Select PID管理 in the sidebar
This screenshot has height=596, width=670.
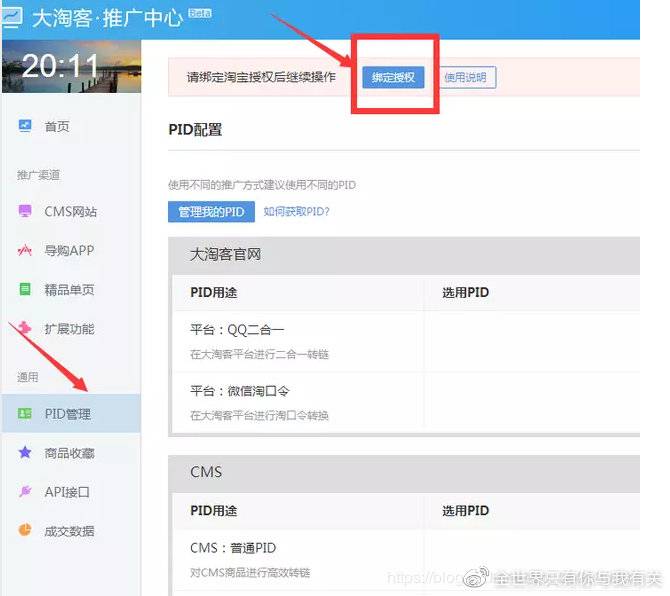pos(68,414)
